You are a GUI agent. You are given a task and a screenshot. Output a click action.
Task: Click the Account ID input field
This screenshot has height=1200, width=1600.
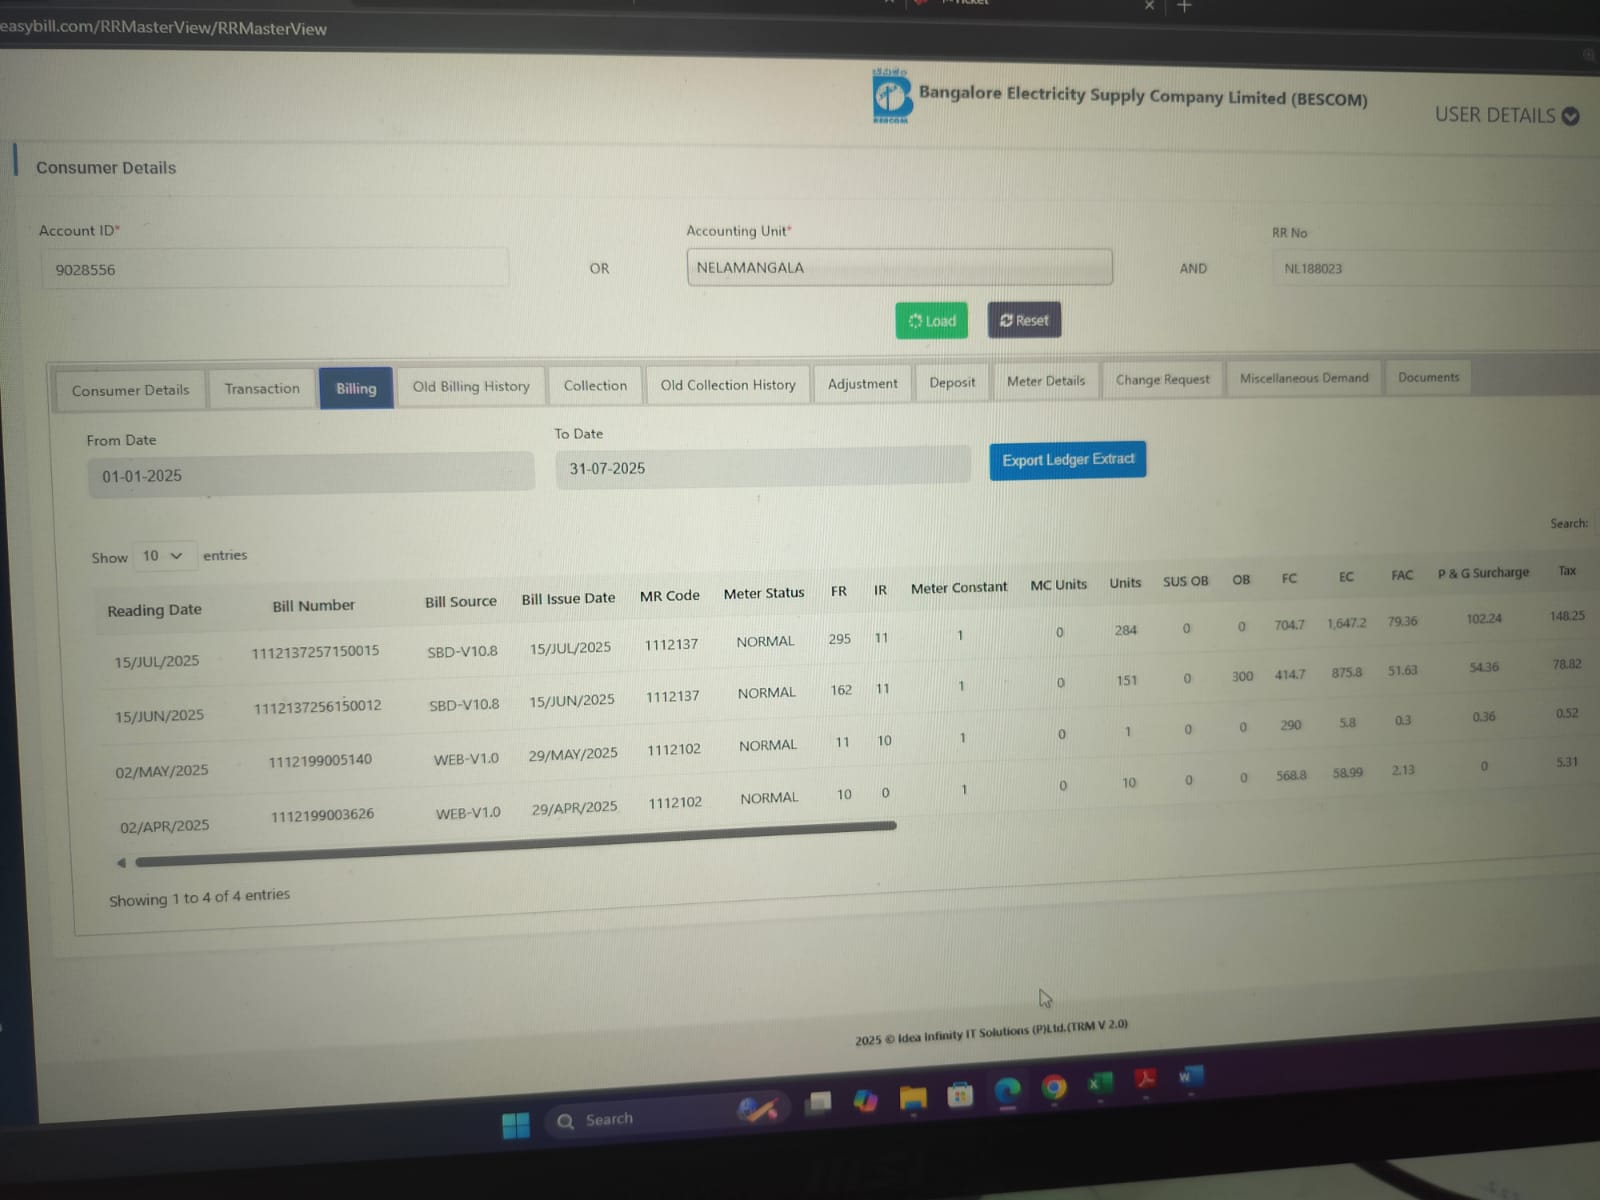pyautogui.click(x=274, y=269)
